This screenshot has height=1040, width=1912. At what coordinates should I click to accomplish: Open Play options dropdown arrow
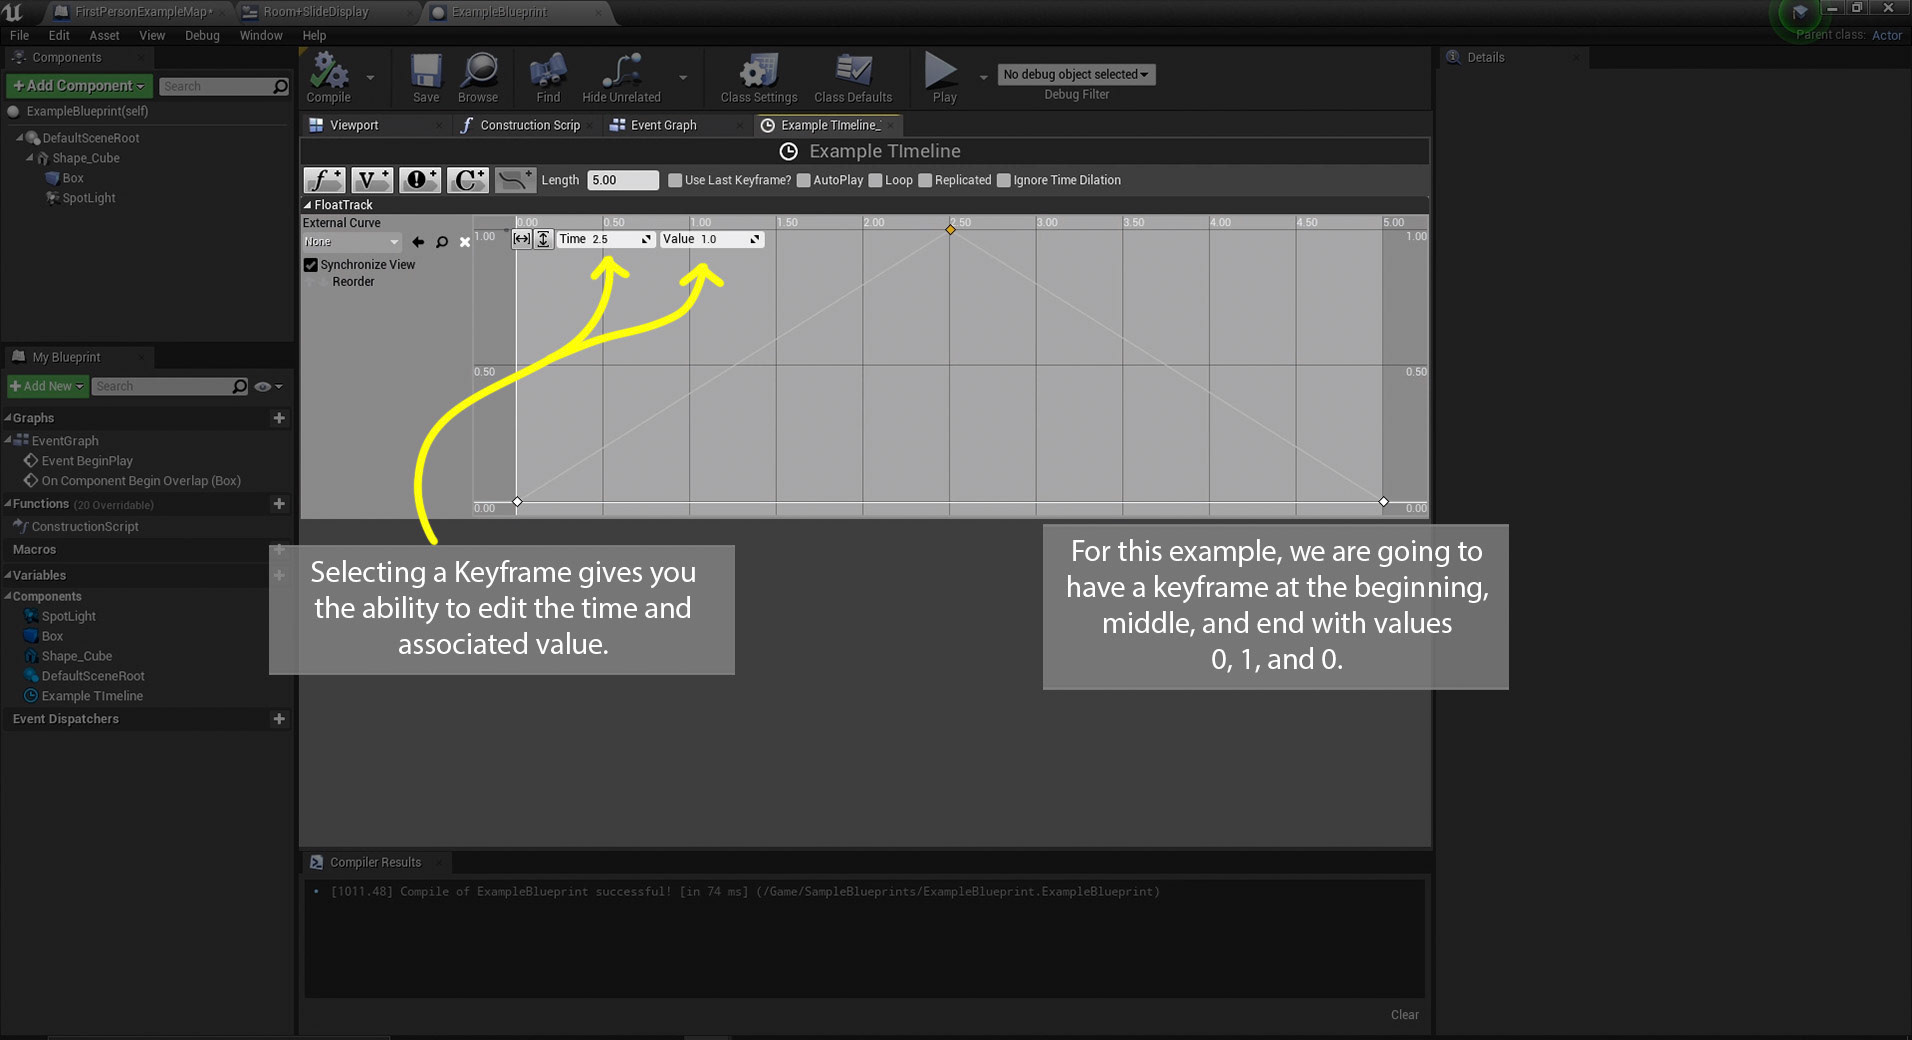[983, 78]
